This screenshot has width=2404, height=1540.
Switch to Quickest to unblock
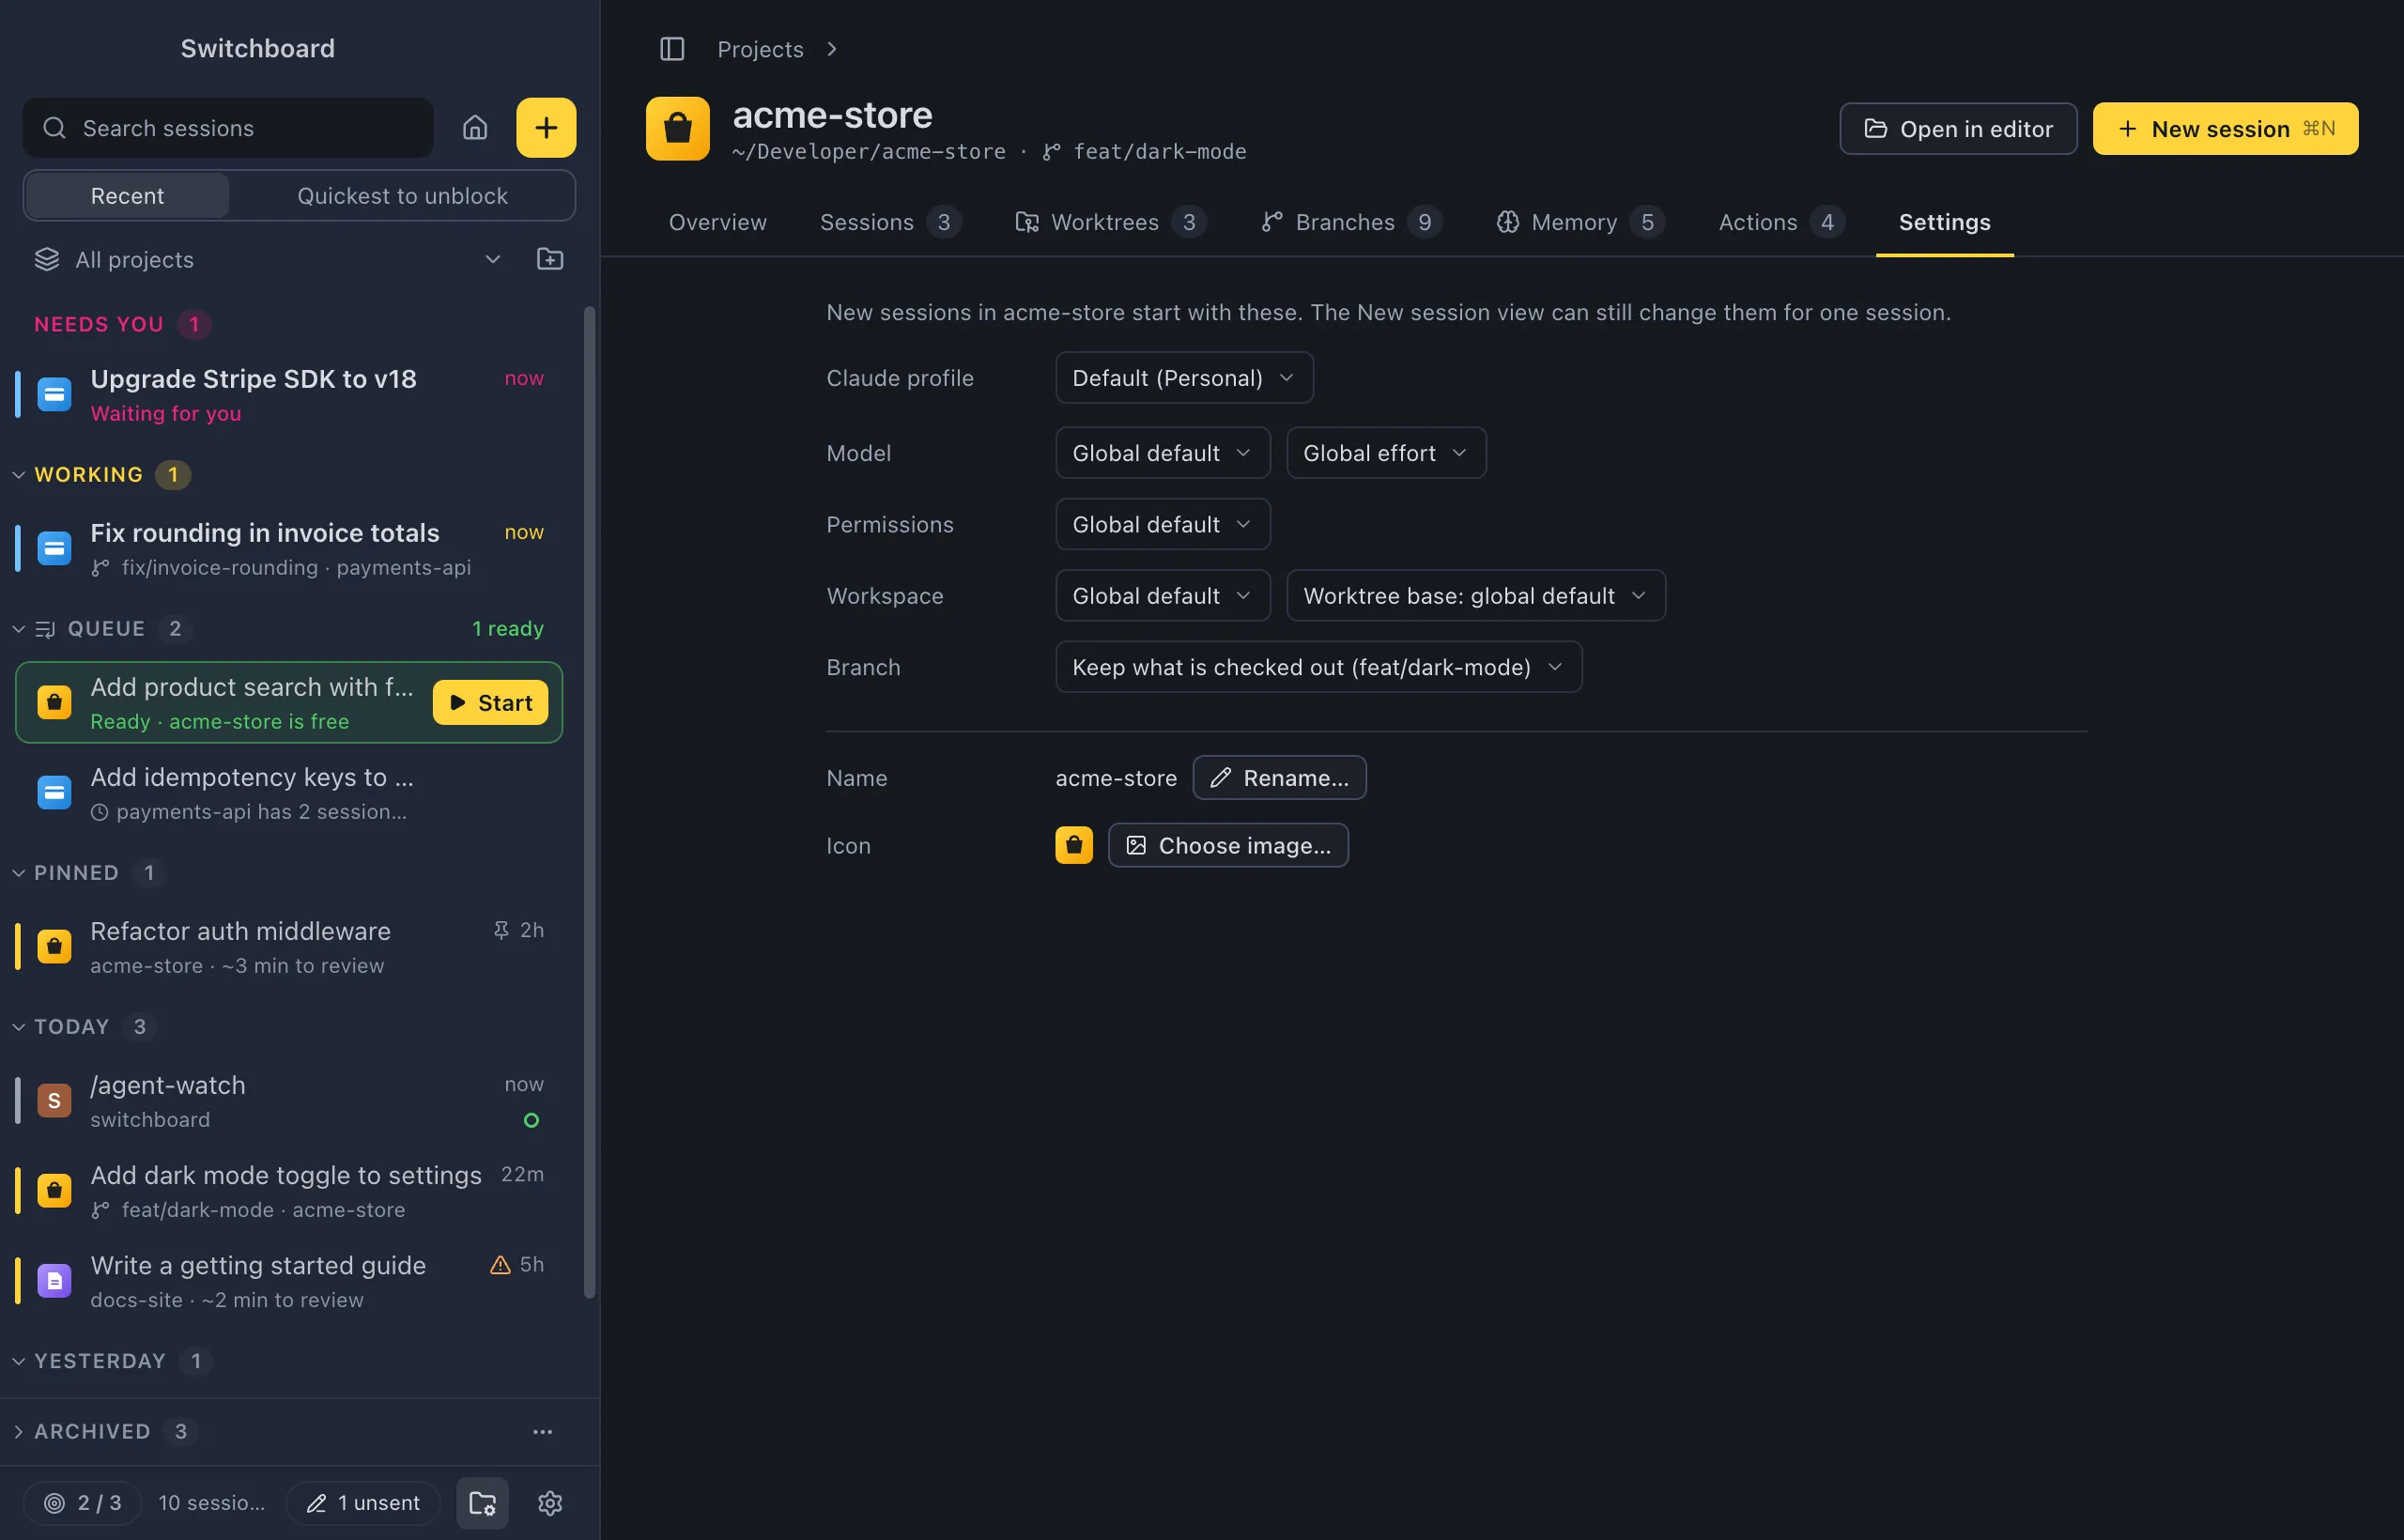[402, 196]
